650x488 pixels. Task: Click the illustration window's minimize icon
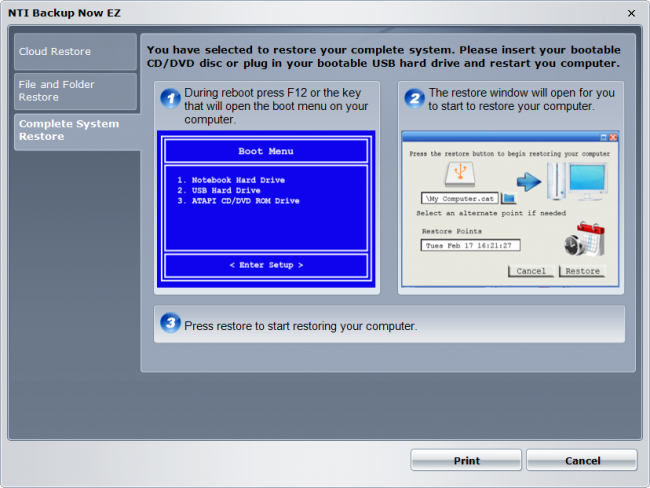click(604, 137)
